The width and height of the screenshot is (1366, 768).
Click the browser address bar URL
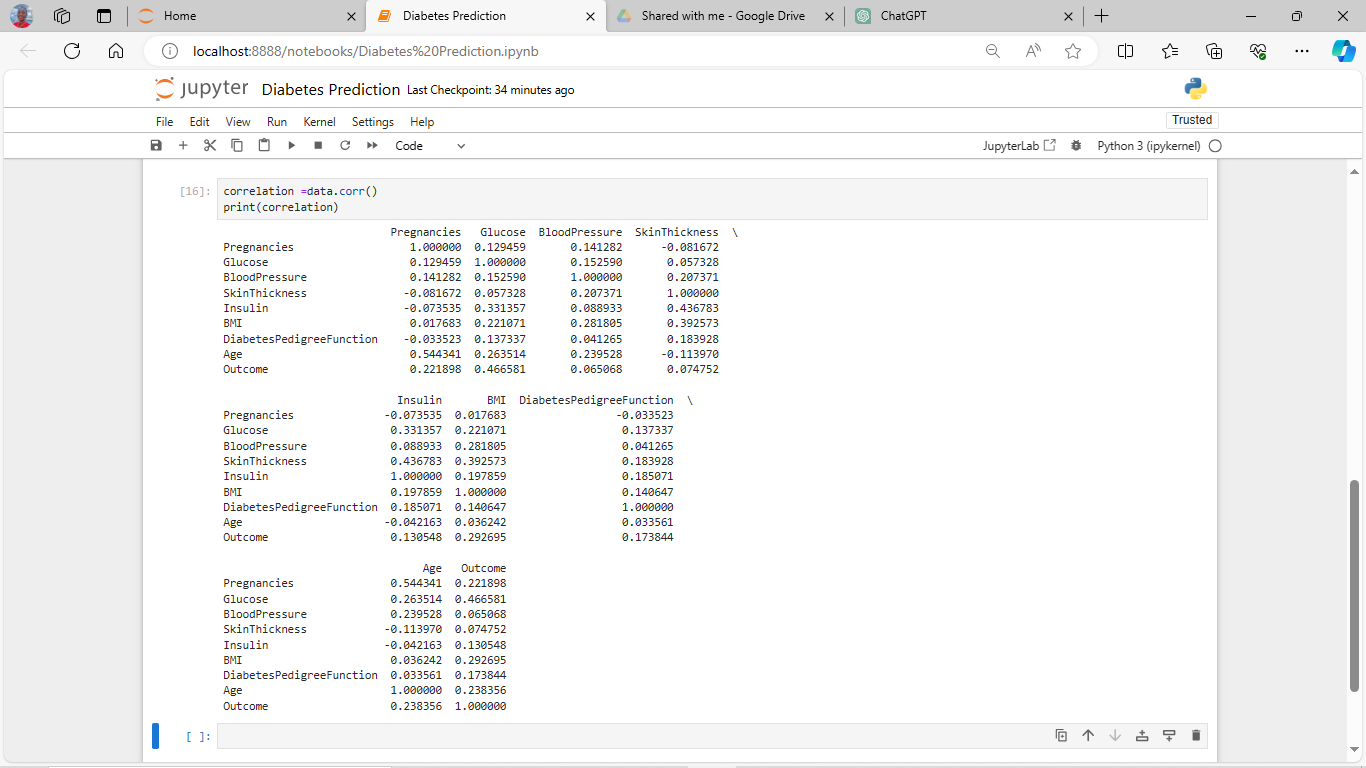[x=365, y=51]
